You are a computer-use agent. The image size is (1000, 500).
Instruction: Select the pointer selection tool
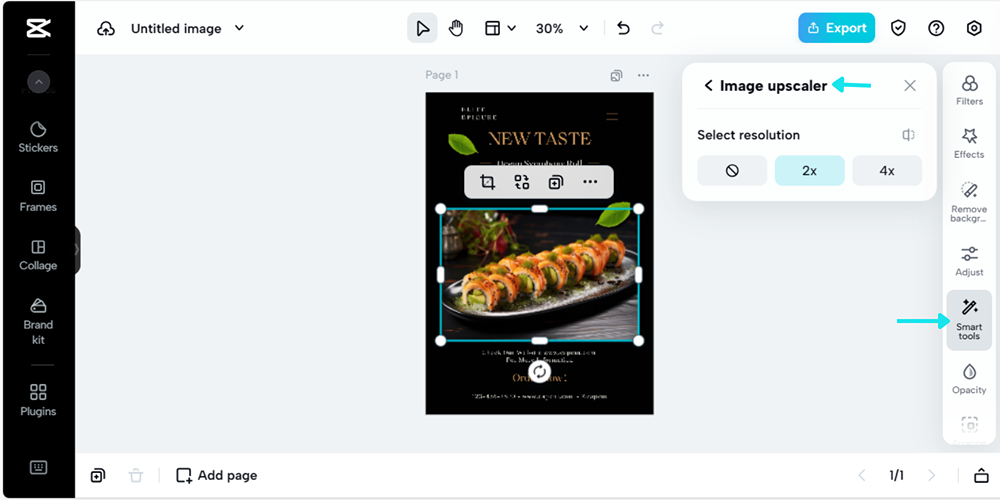[422, 28]
